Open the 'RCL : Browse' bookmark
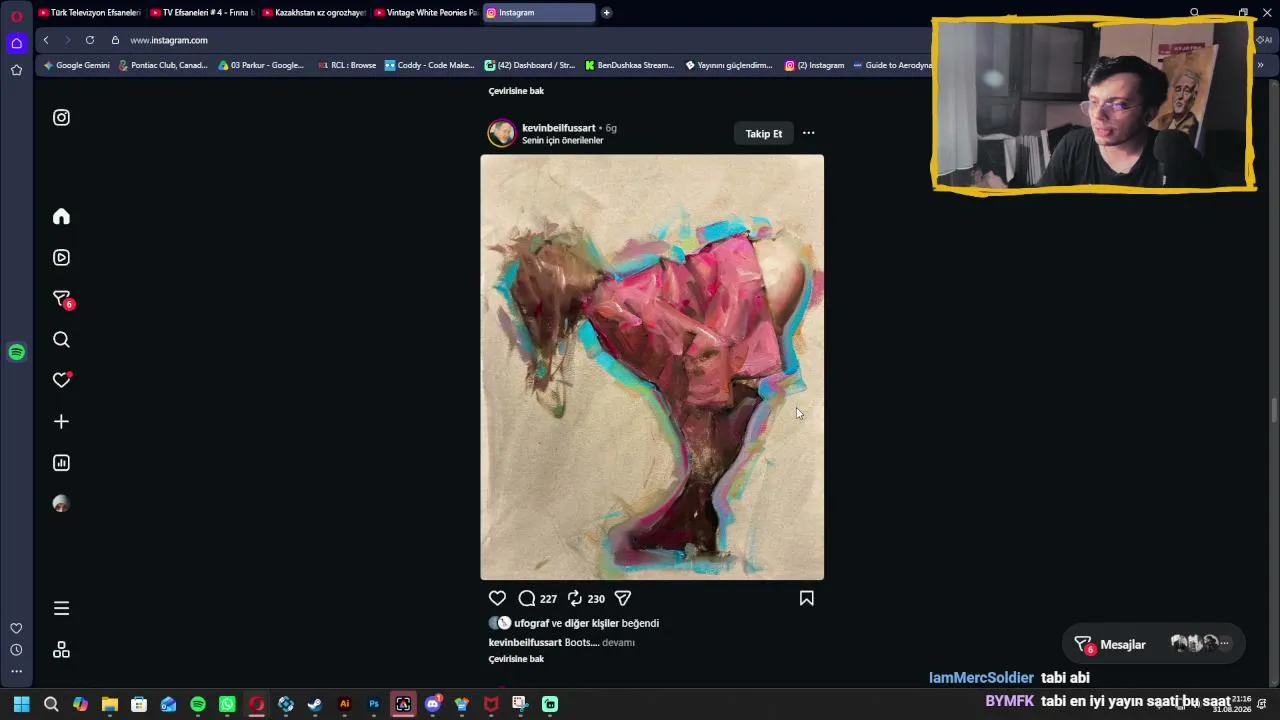 point(346,65)
